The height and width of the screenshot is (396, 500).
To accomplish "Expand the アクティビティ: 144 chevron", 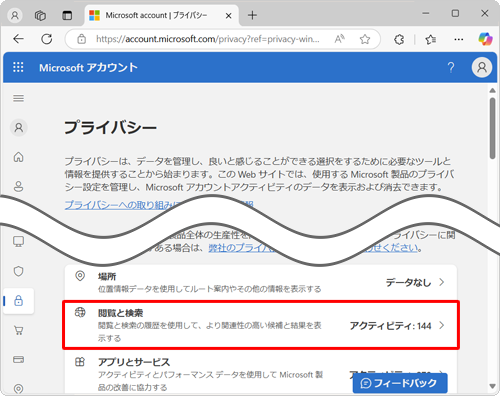I will (x=442, y=325).
